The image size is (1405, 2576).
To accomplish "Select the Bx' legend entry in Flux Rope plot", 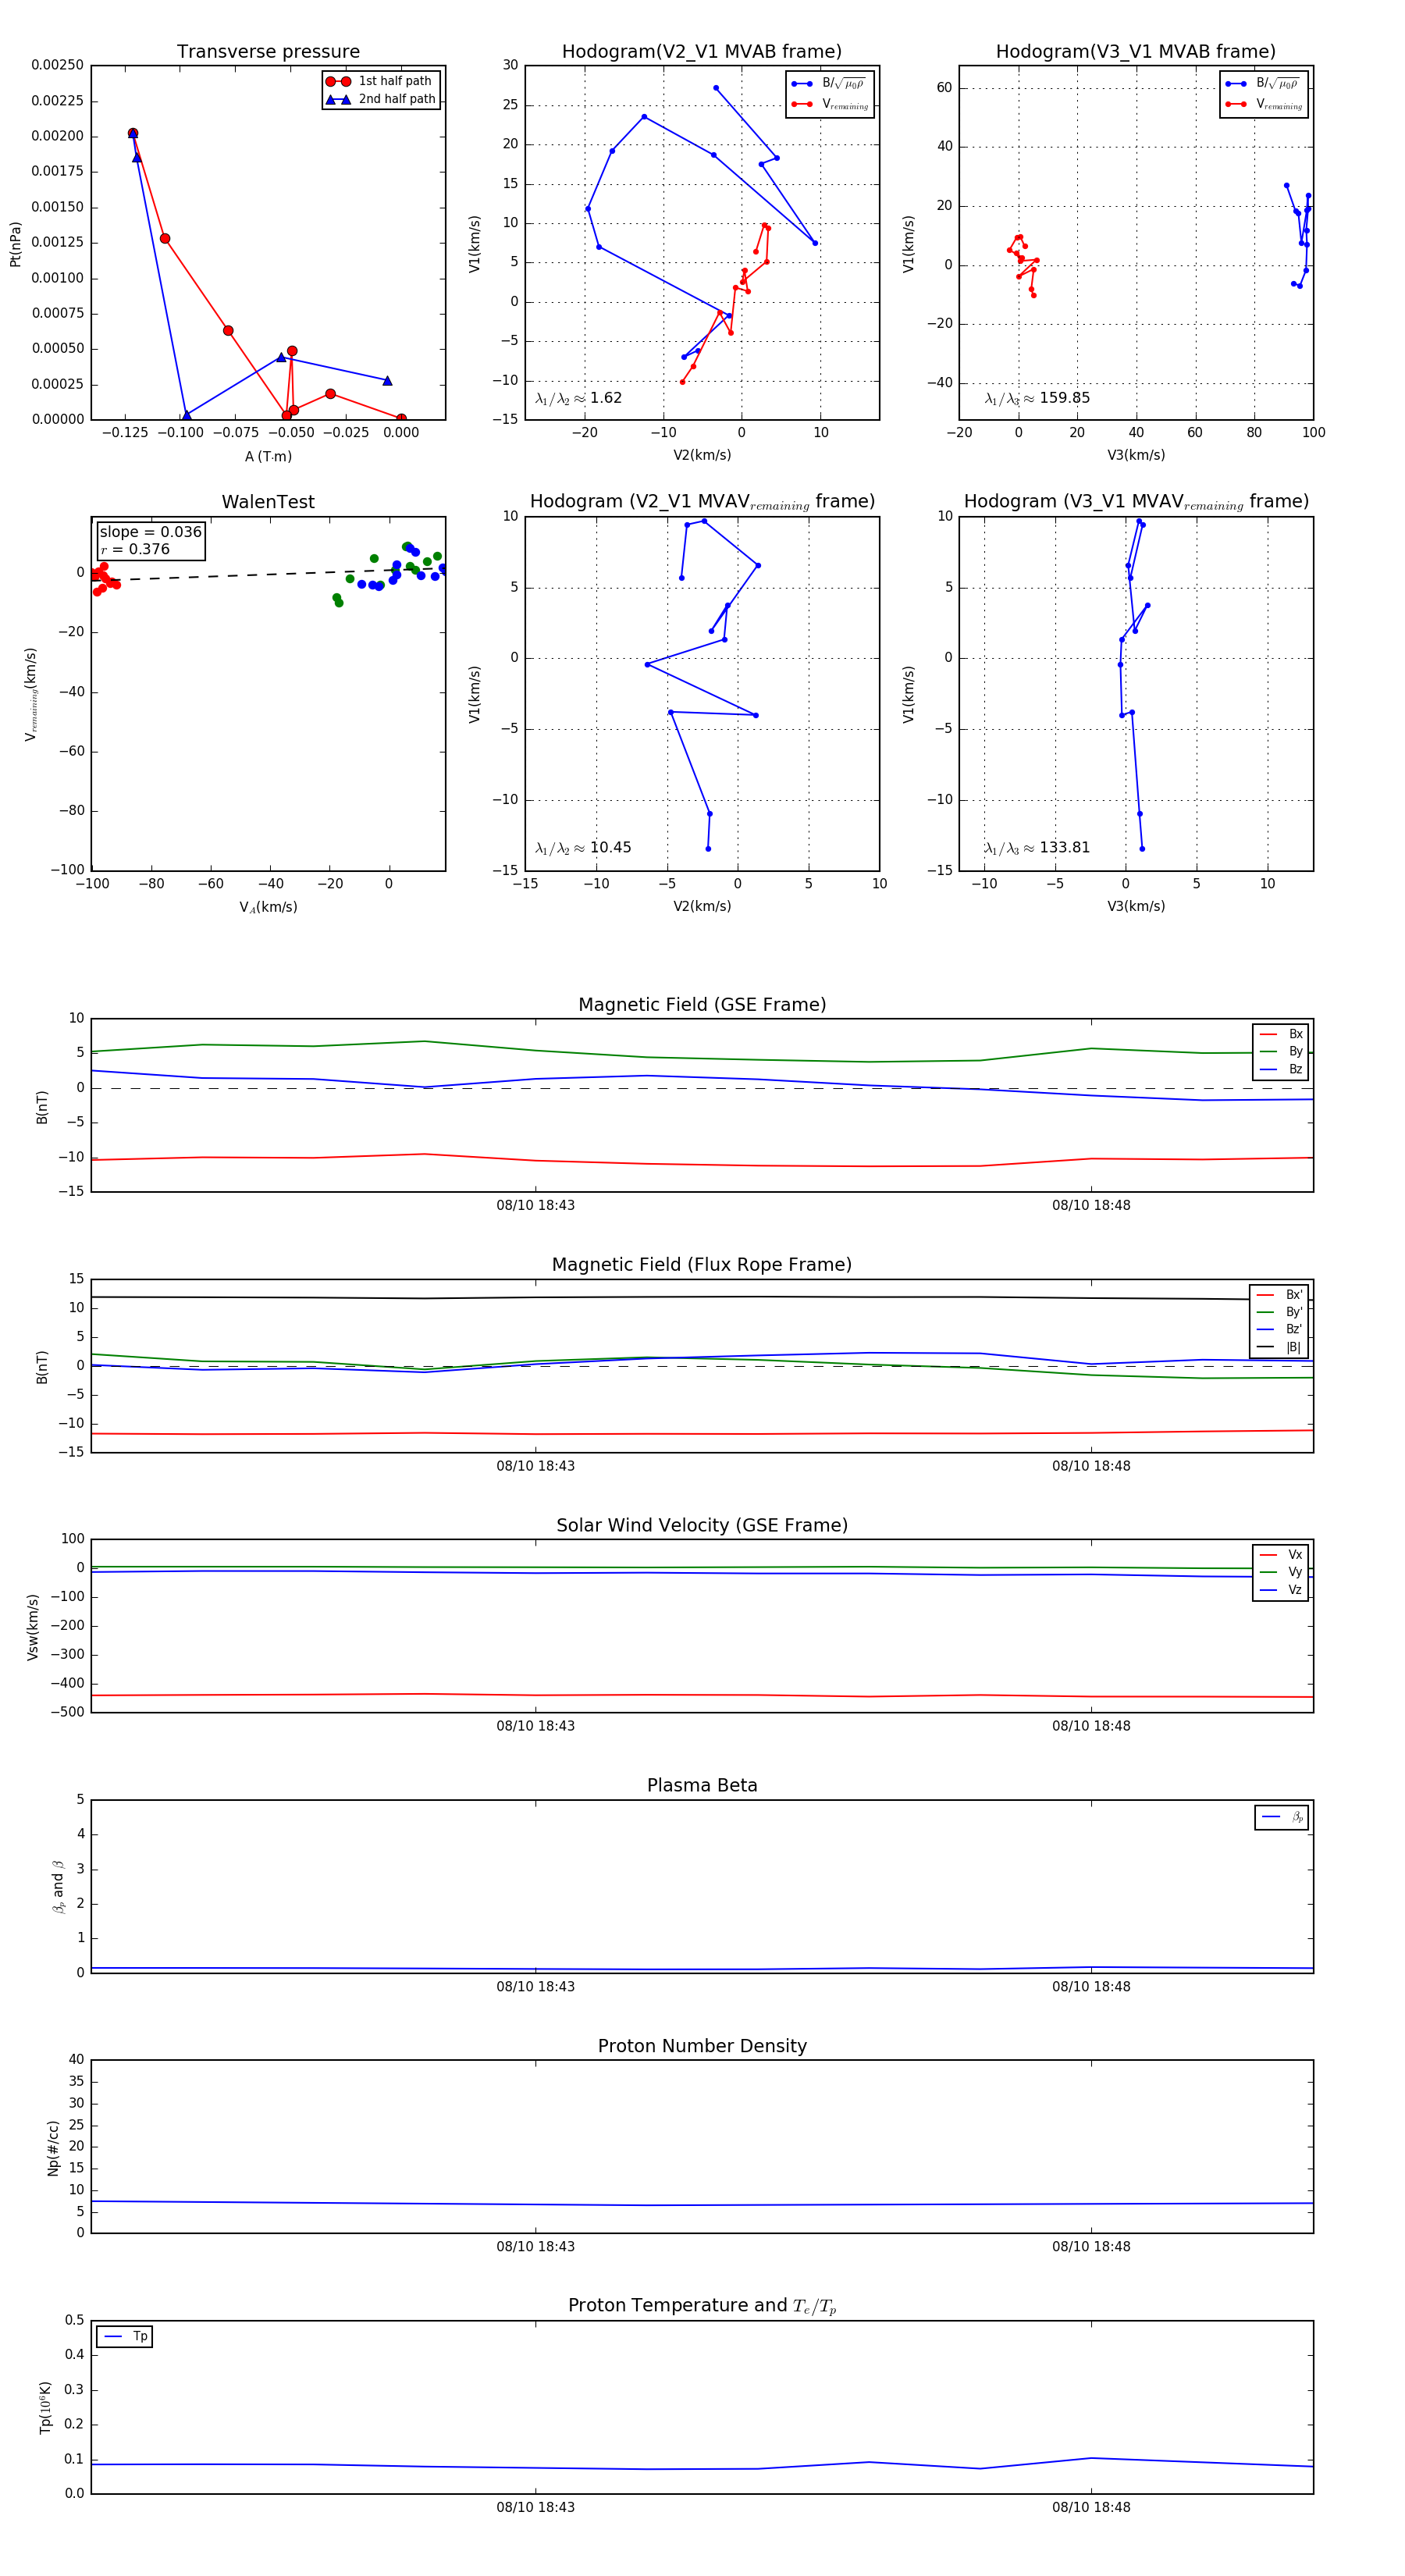I will 1279,1294.
